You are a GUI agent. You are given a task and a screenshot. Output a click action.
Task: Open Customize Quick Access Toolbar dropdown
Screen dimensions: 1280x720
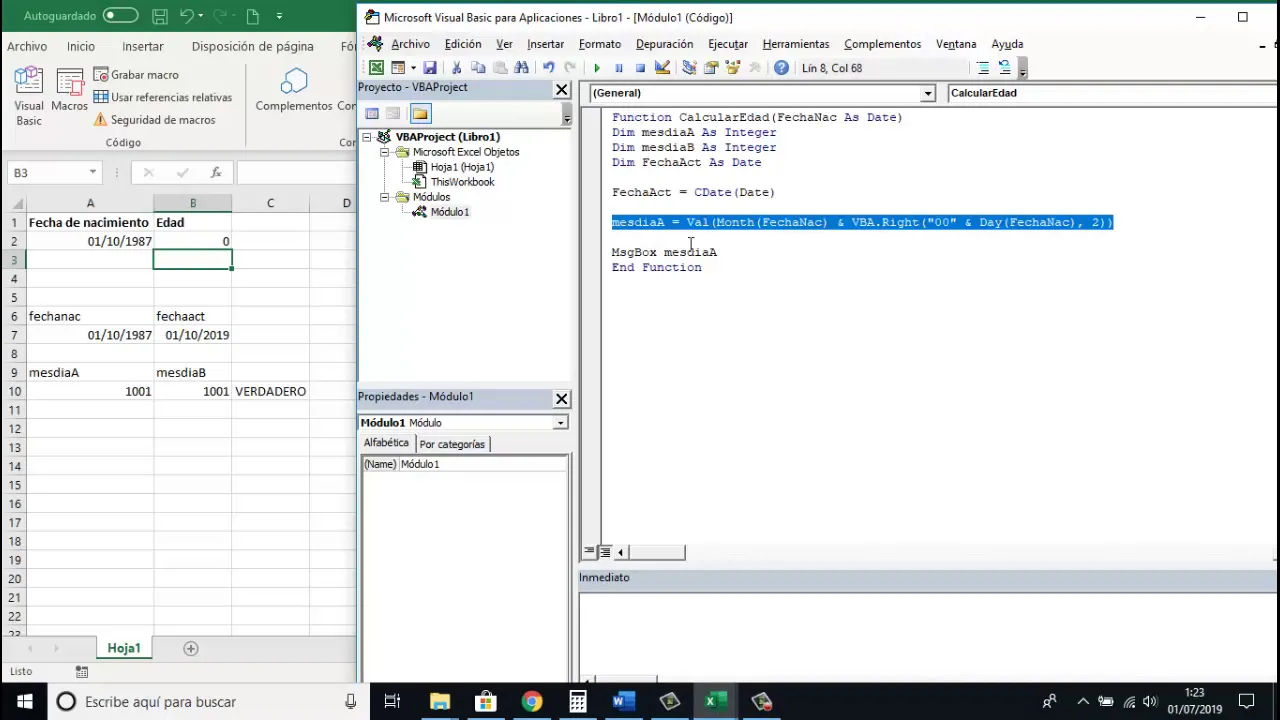279,16
